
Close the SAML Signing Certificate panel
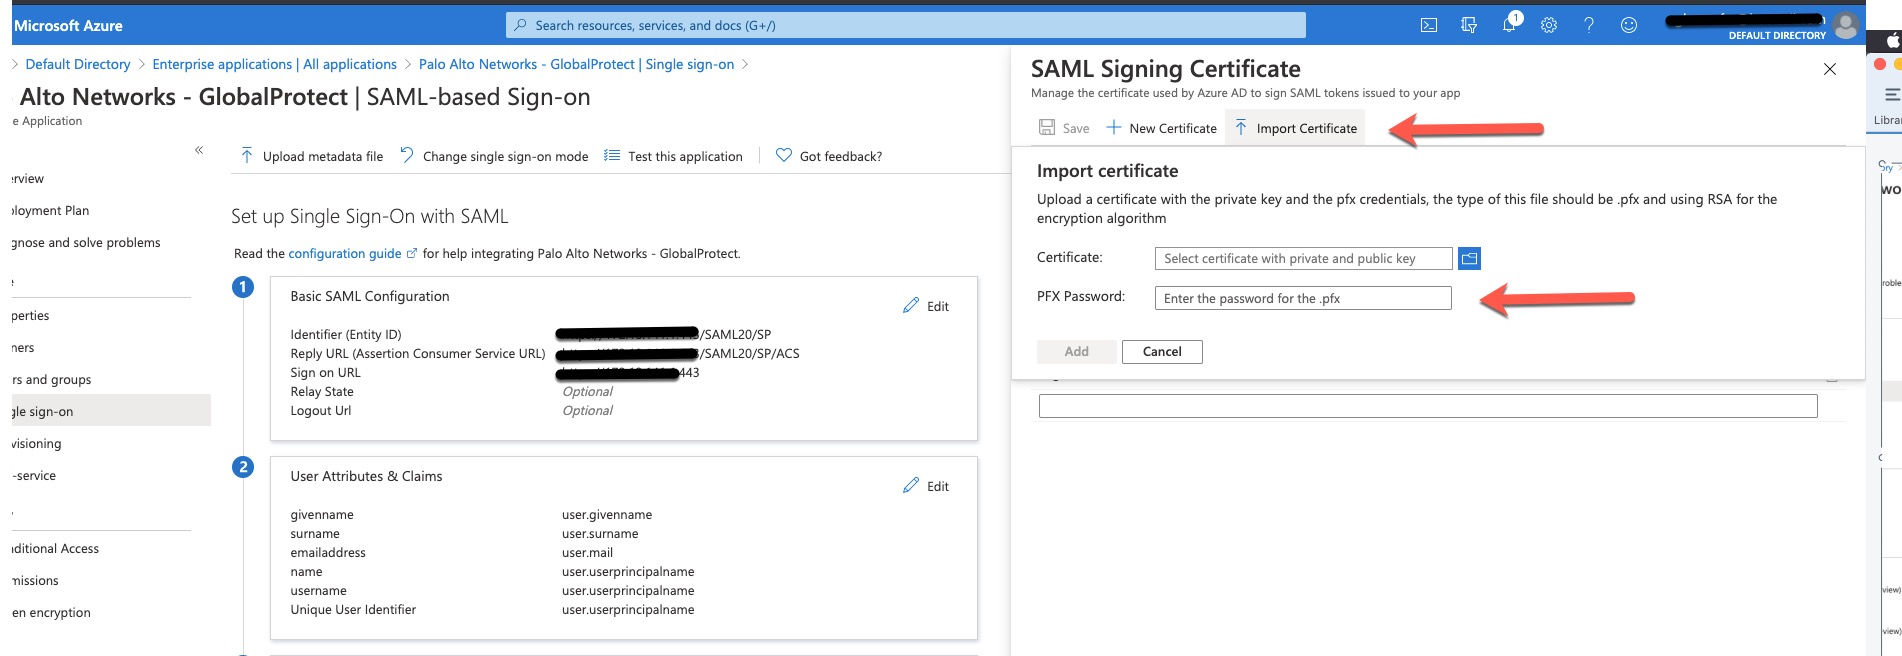(1830, 69)
